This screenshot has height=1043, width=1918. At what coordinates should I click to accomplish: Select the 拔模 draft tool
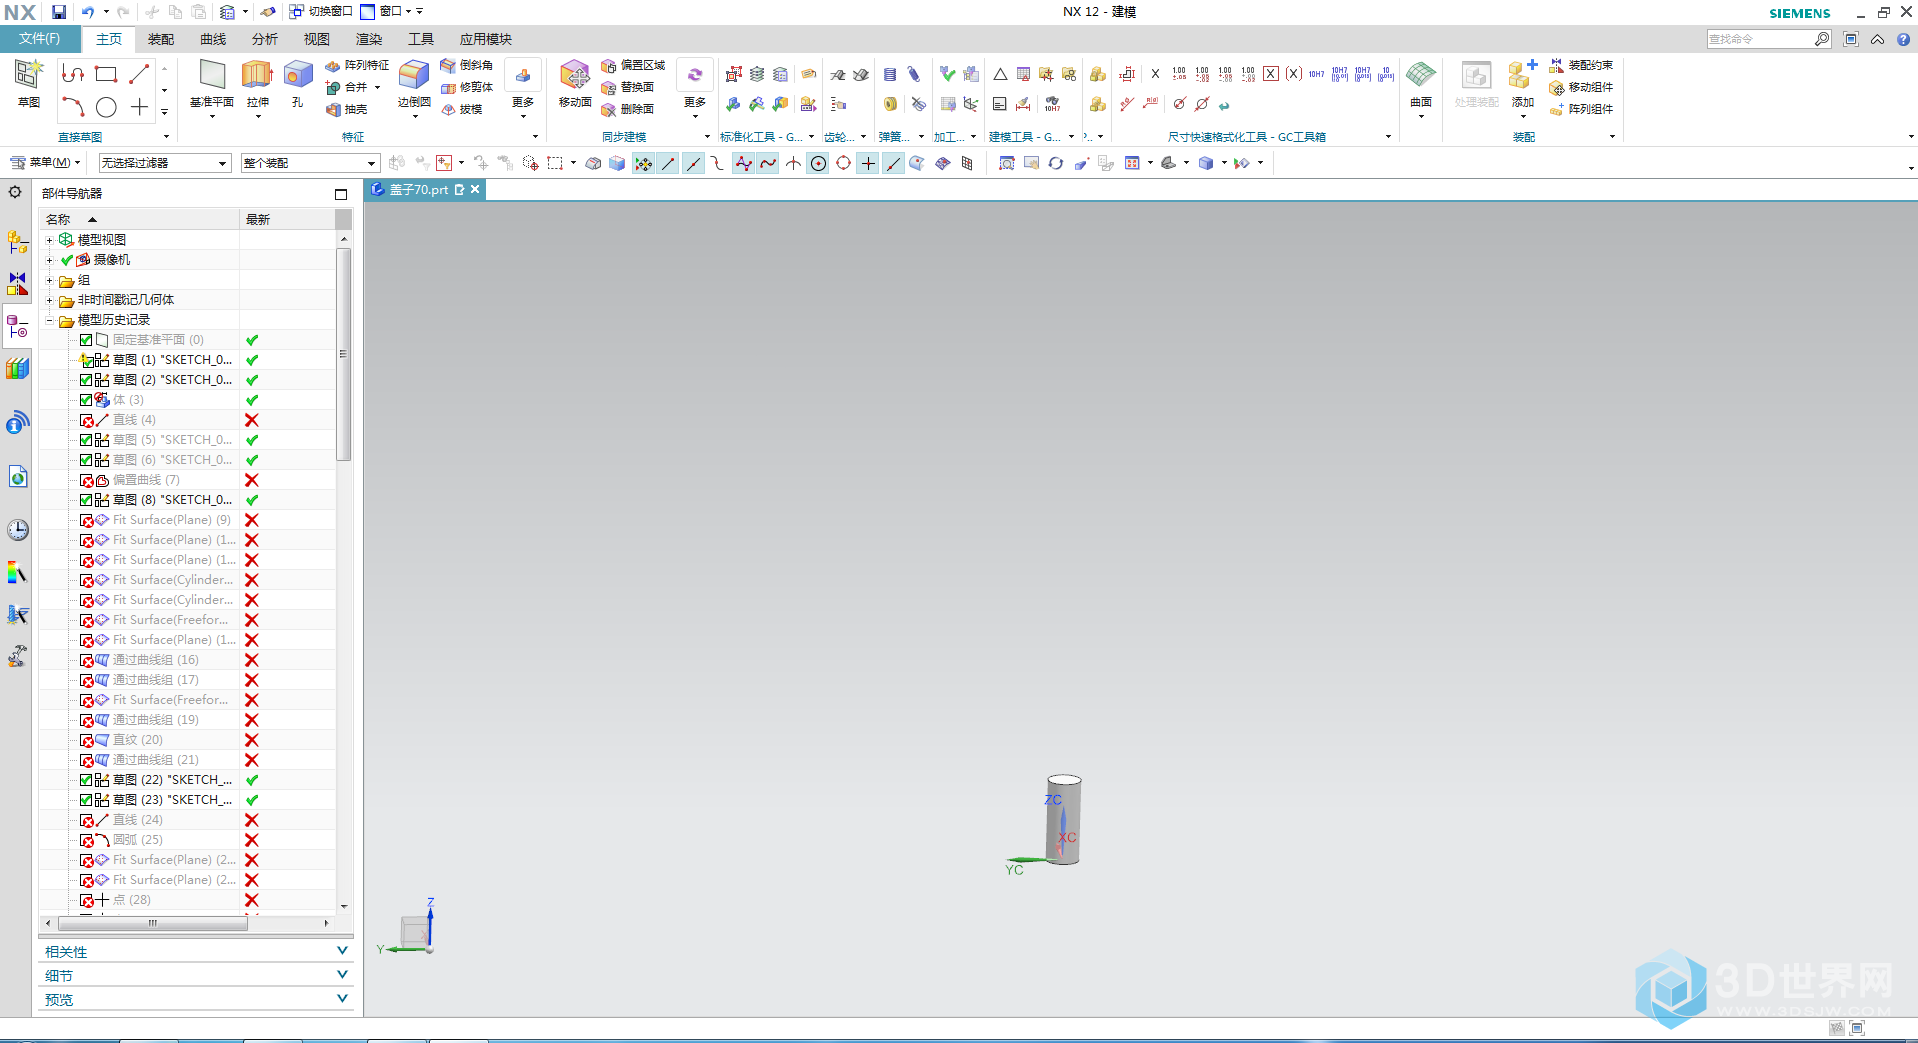point(462,109)
